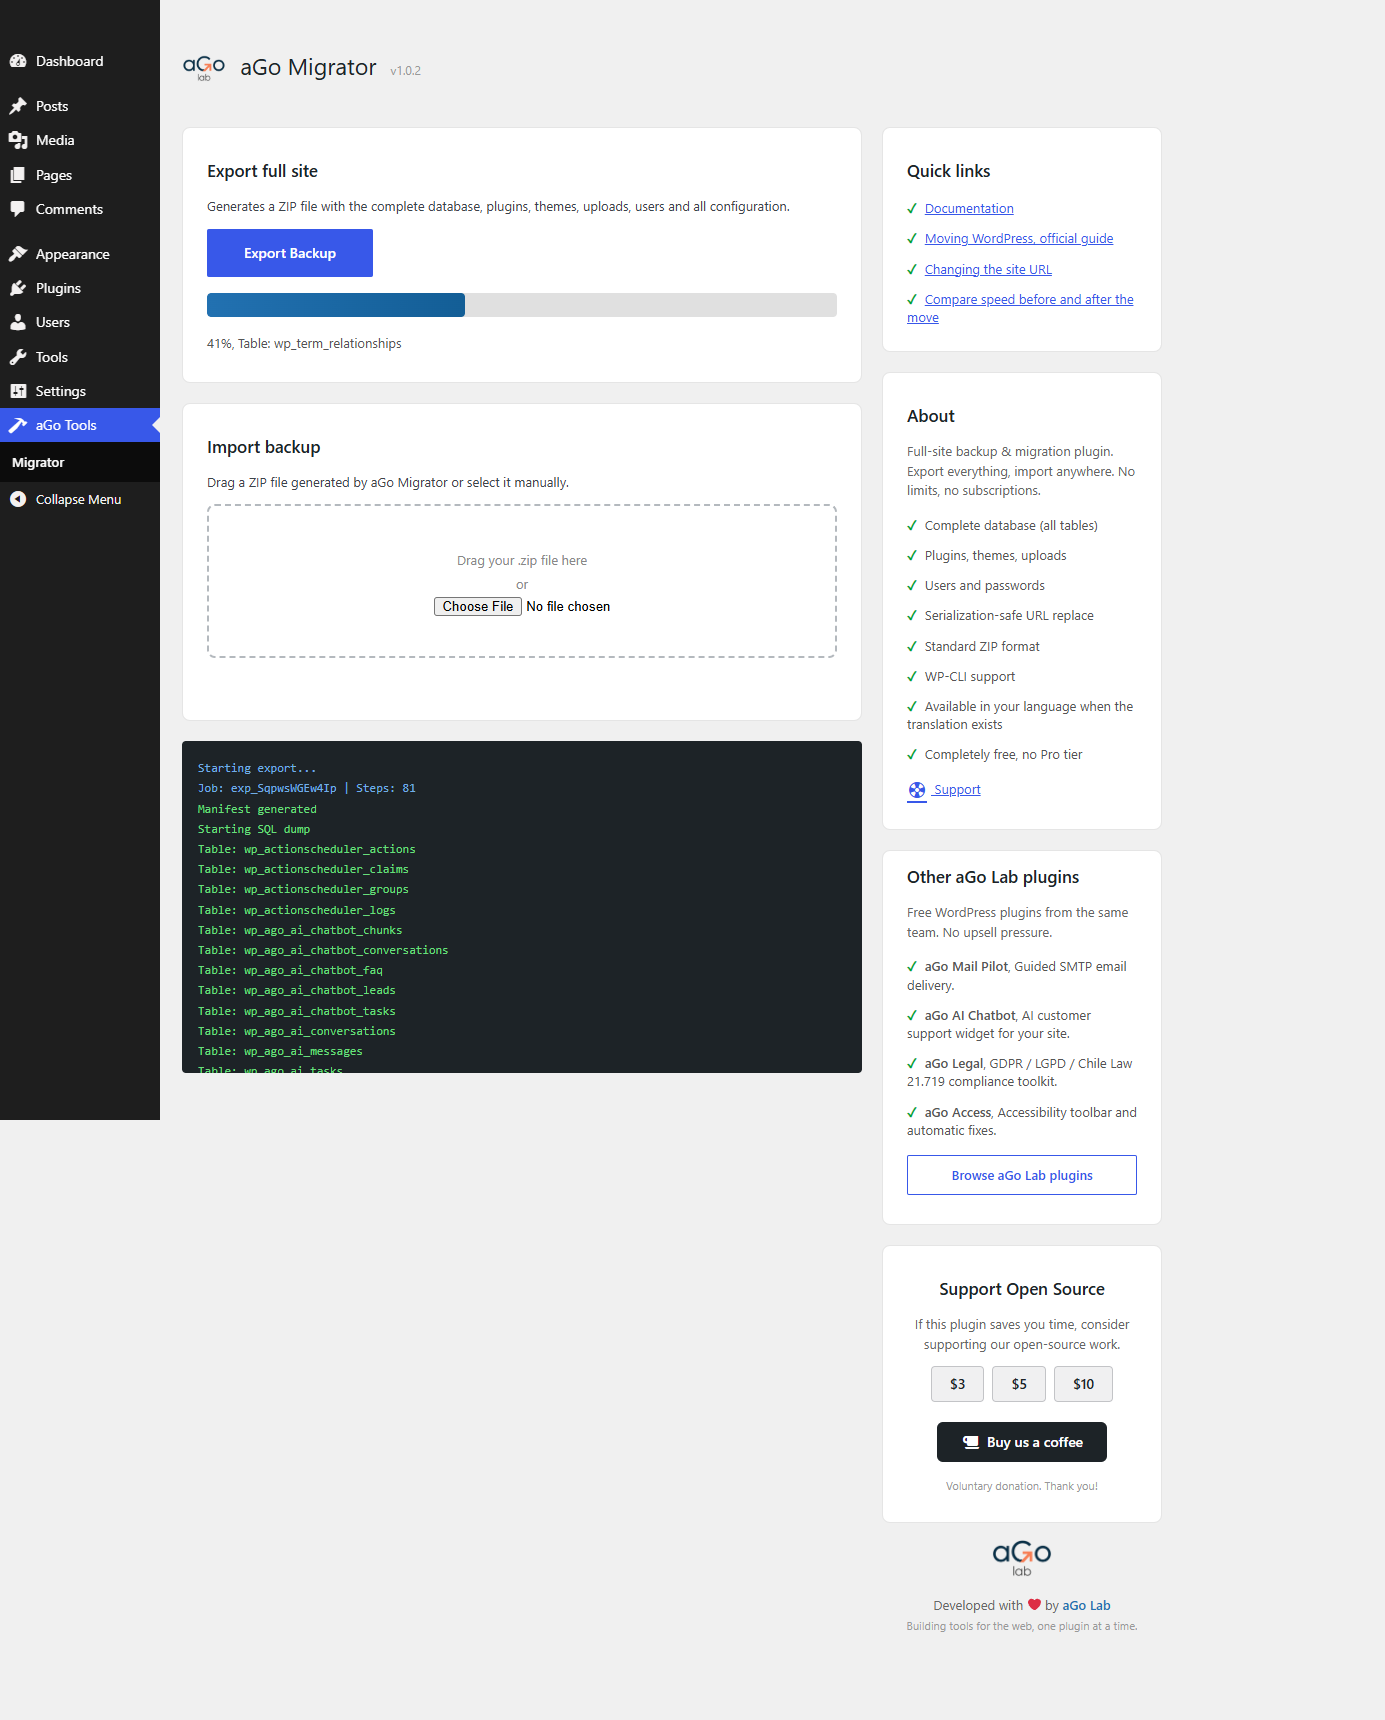Image resolution: width=1385 pixels, height=1720 pixels.
Task: Click log line 'Manifest generated'
Action: coord(257,809)
